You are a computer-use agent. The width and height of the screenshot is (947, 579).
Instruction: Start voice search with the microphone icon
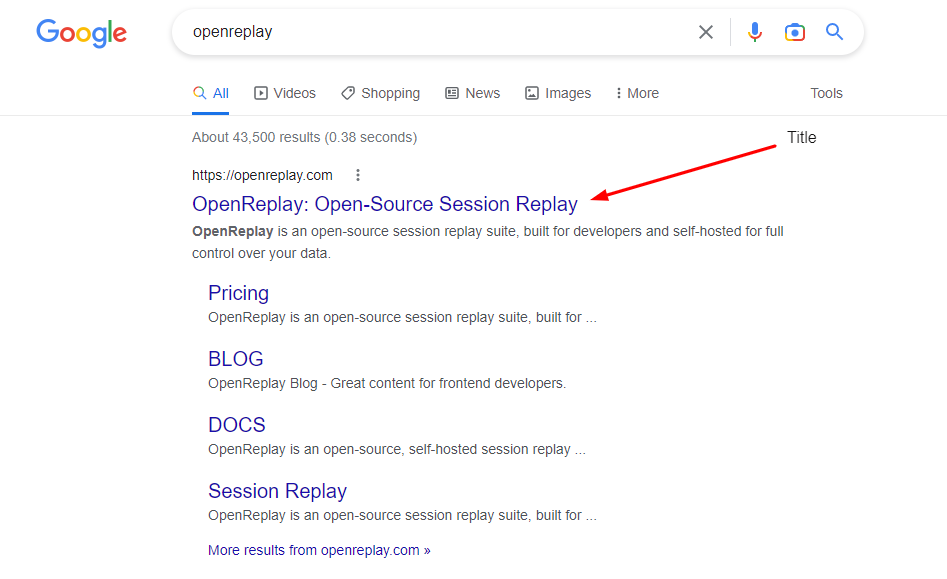coord(754,32)
